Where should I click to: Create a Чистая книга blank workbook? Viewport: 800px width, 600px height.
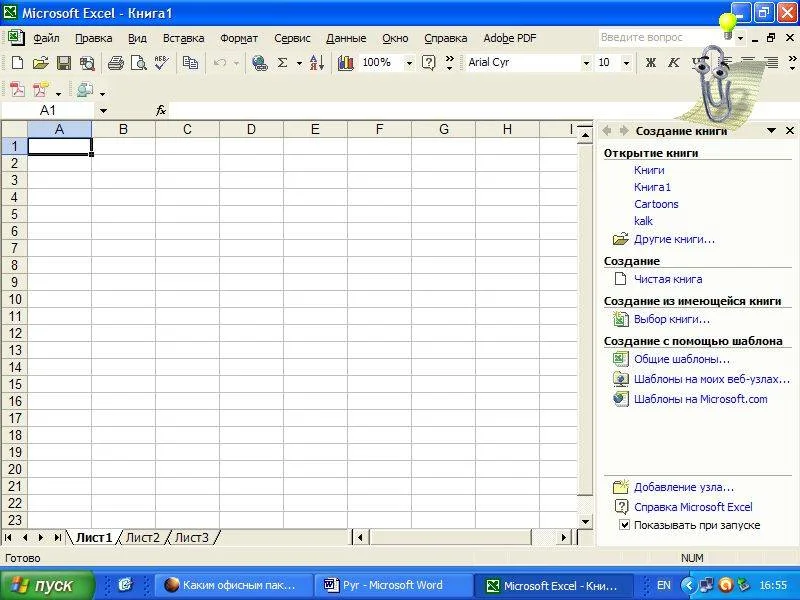click(x=668, y=279)
